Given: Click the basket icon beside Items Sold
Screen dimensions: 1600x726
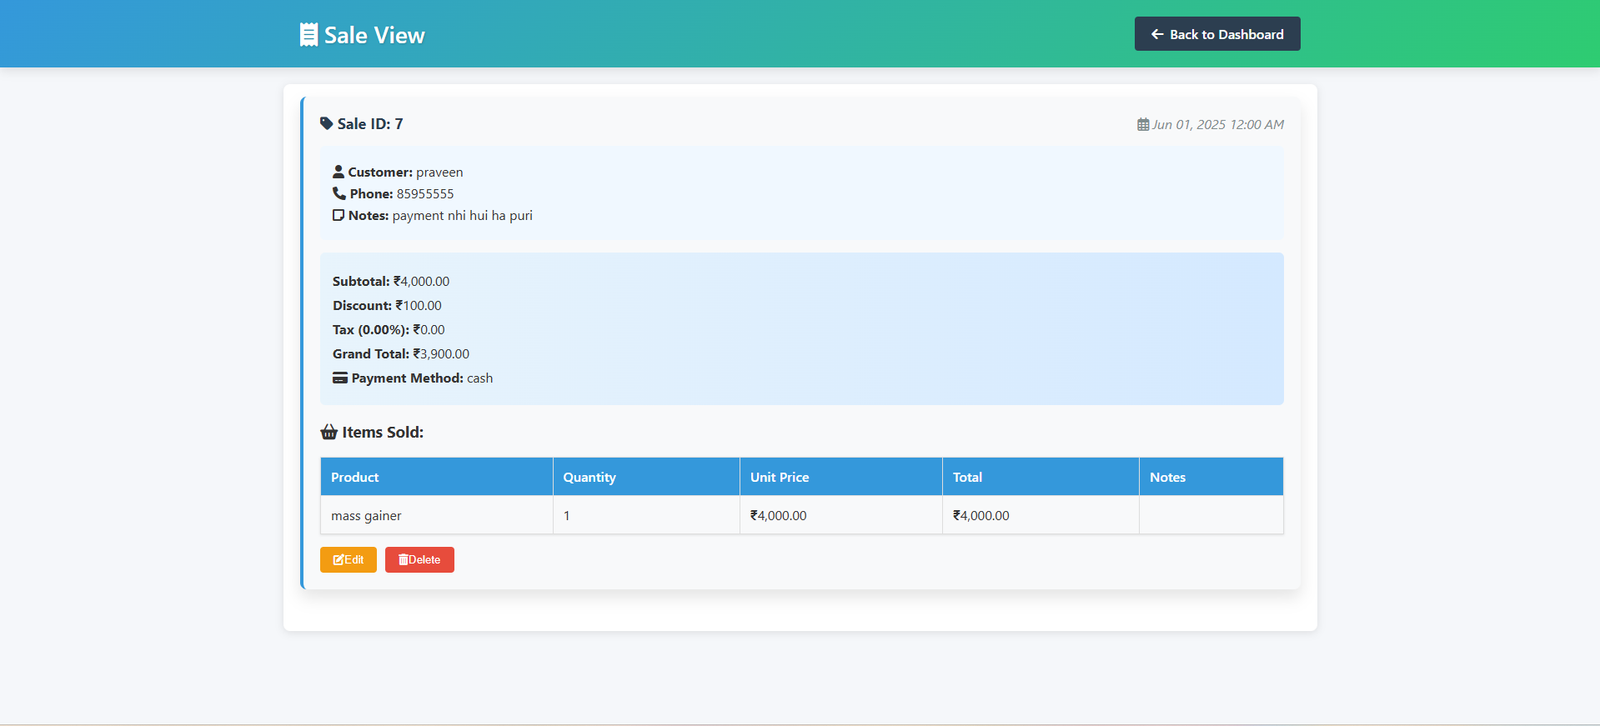Looking at the screenshot, I should tap(329, 432).
